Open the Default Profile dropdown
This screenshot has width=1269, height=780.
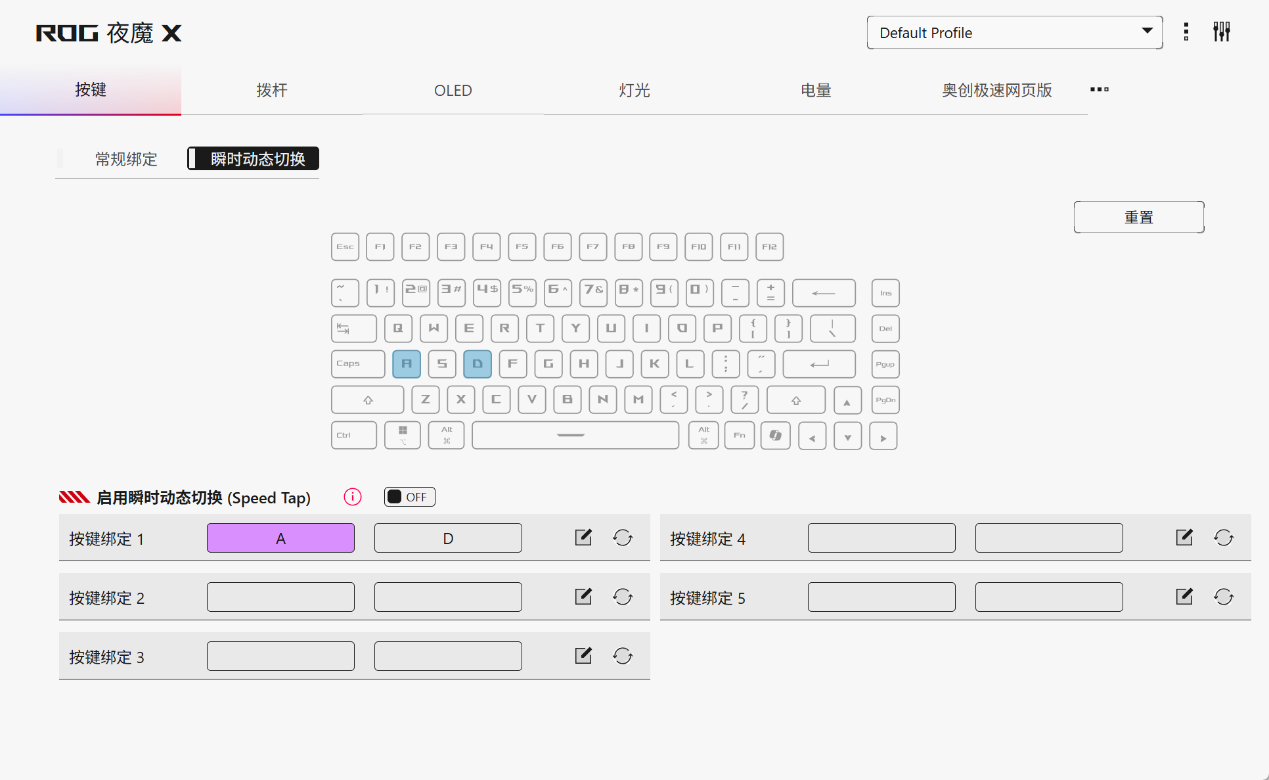(1014, 32)
